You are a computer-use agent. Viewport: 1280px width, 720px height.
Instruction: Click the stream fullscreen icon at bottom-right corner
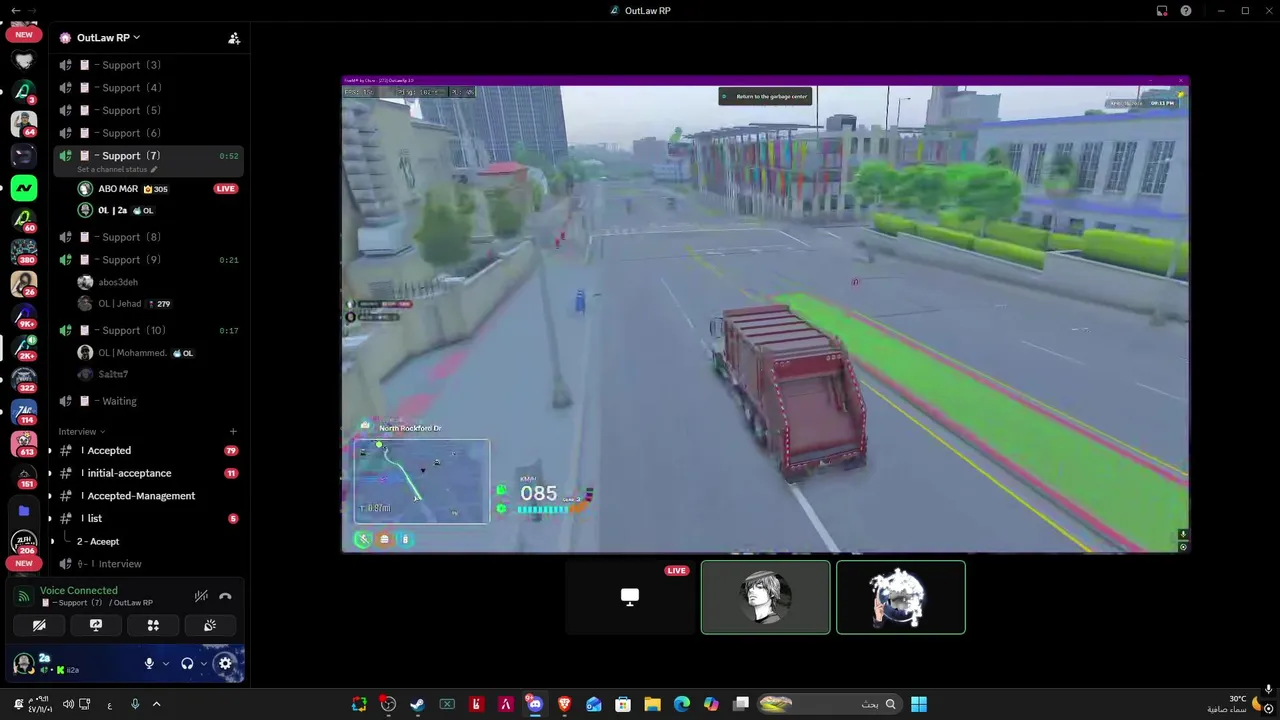(1183, 547)
